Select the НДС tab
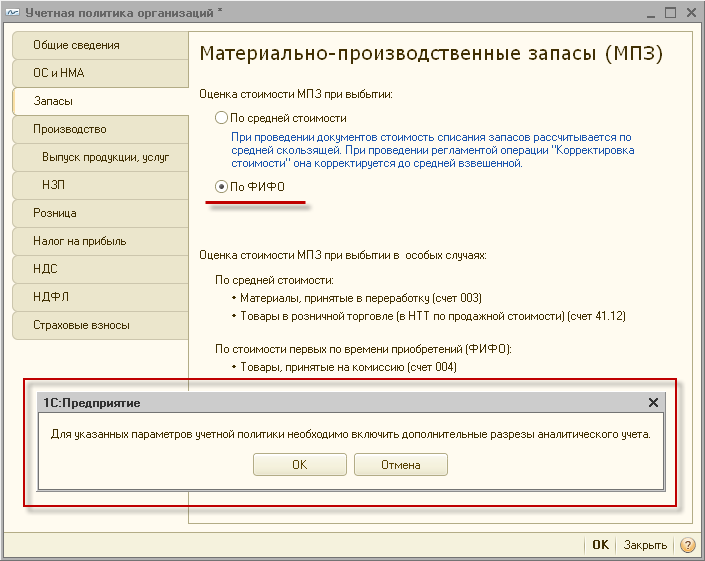 pyautogui.click(x=100, y=269)
